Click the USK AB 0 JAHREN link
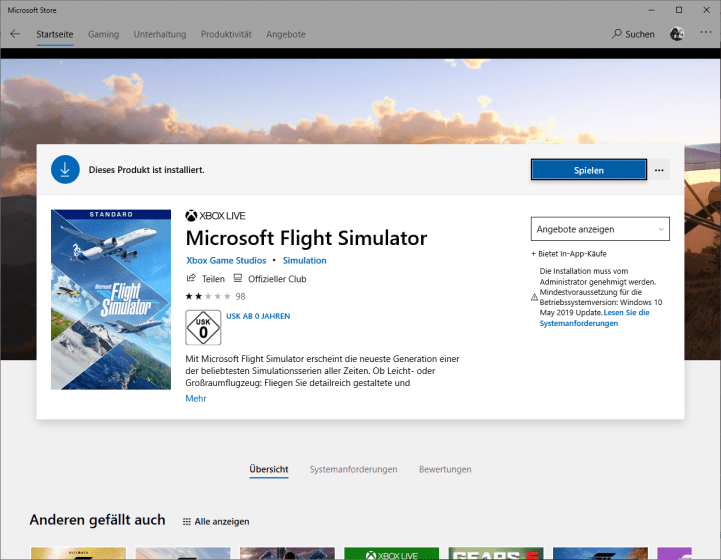Image resolution: width=721 pixels, height=560 pixels. tap(258, 316)
